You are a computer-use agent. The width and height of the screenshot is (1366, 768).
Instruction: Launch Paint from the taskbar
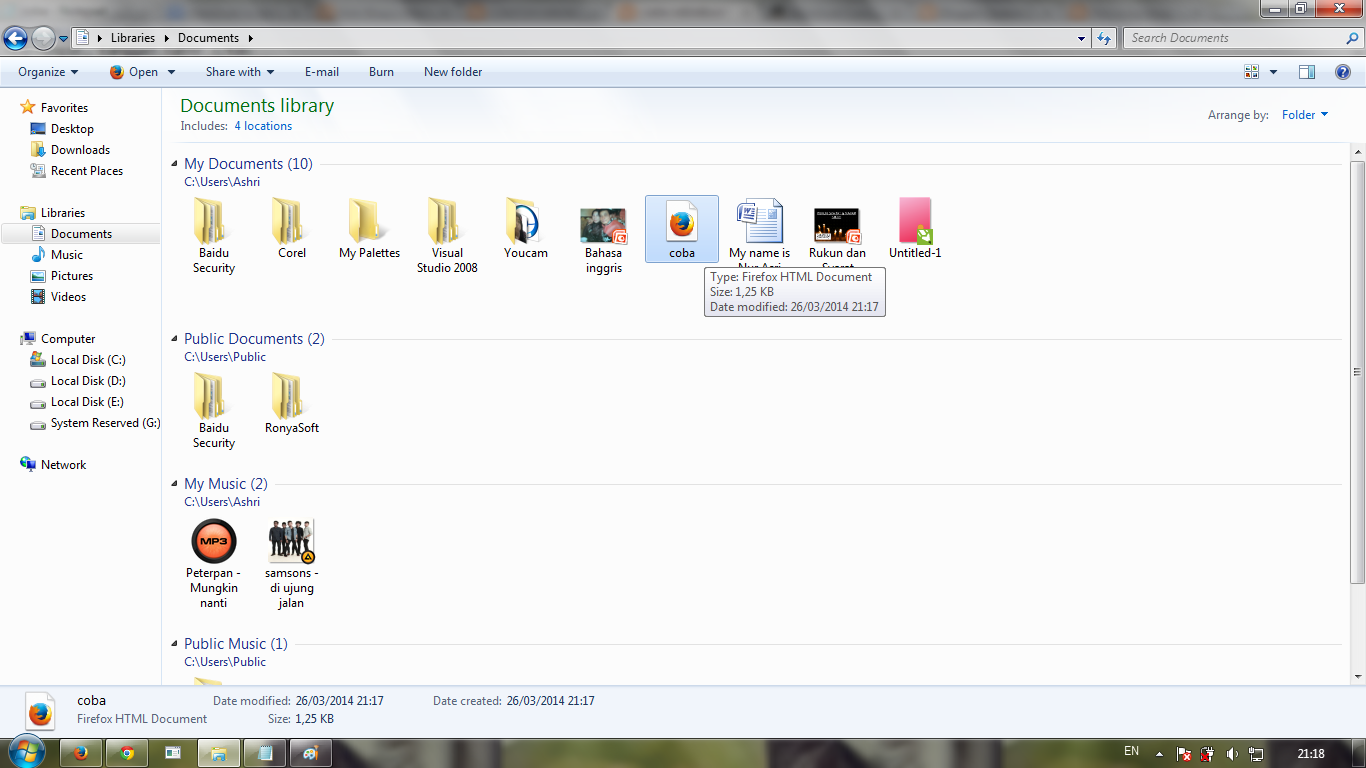click(x=310, y=752)
